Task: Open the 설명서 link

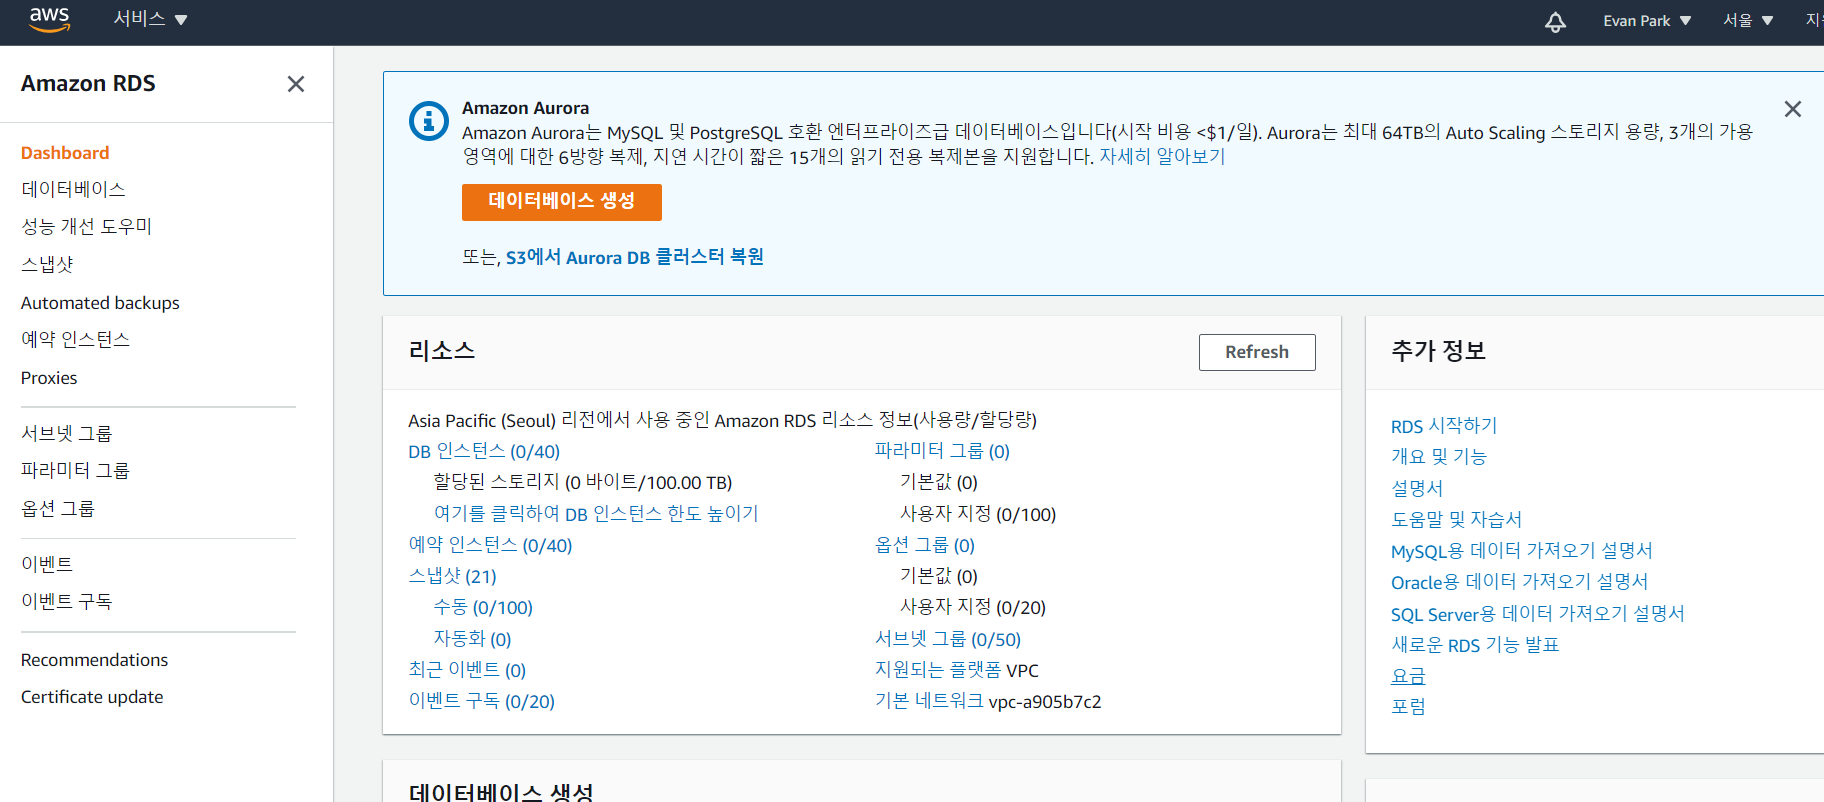Action: pyautogui.click(x=1417, y=488)
